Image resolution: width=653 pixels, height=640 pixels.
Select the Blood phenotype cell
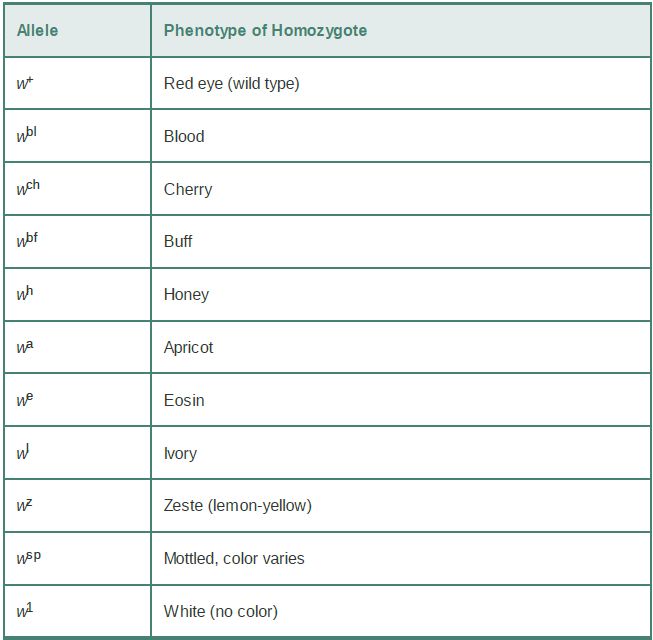pos(401,136)
